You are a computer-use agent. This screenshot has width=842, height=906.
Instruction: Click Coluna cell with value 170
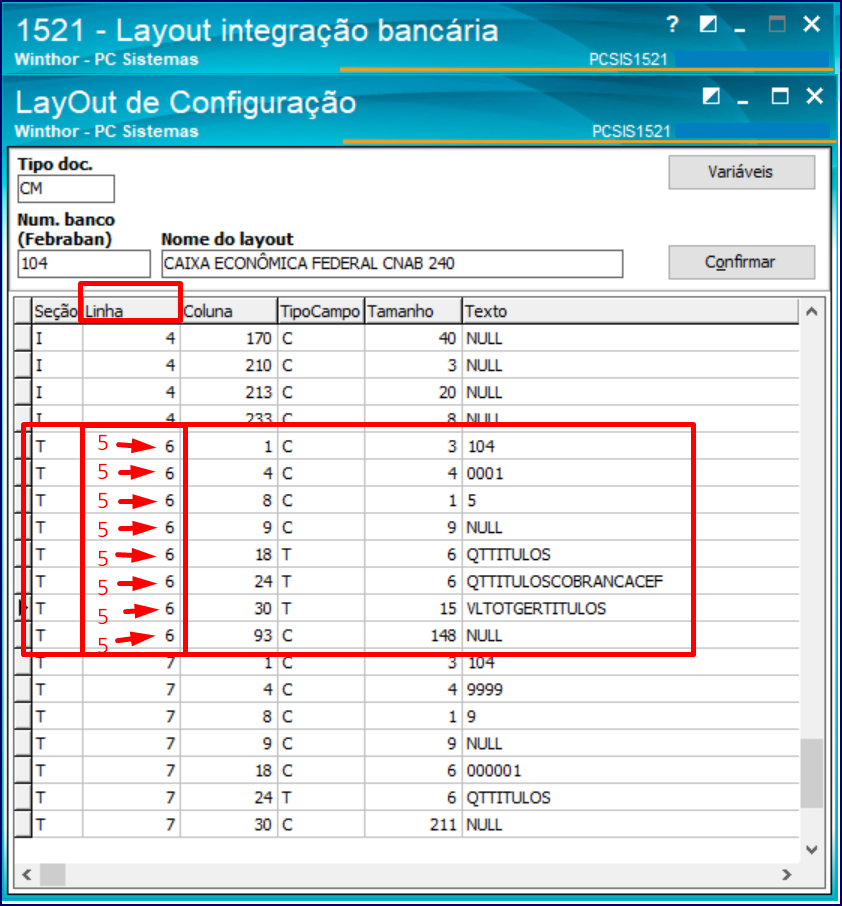229,338
